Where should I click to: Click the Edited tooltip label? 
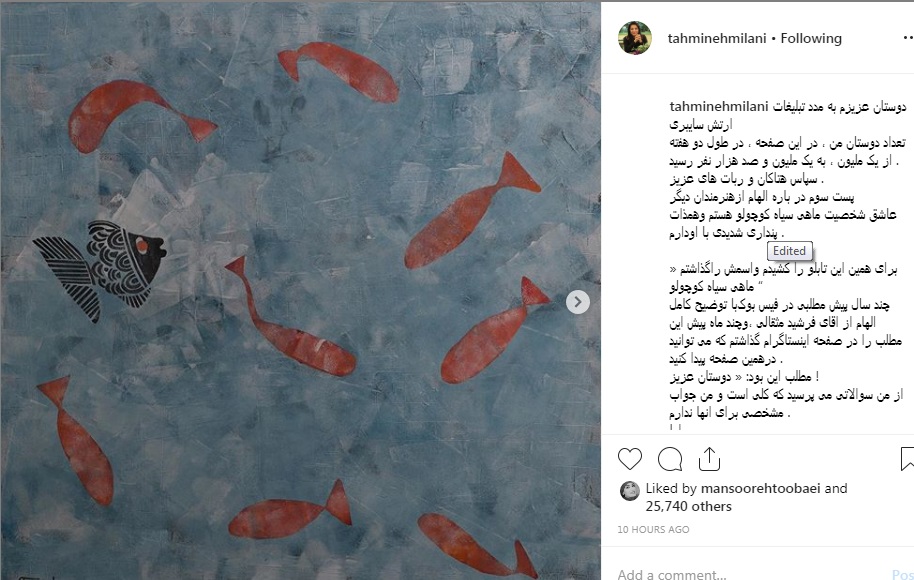(x=789, y=251)
